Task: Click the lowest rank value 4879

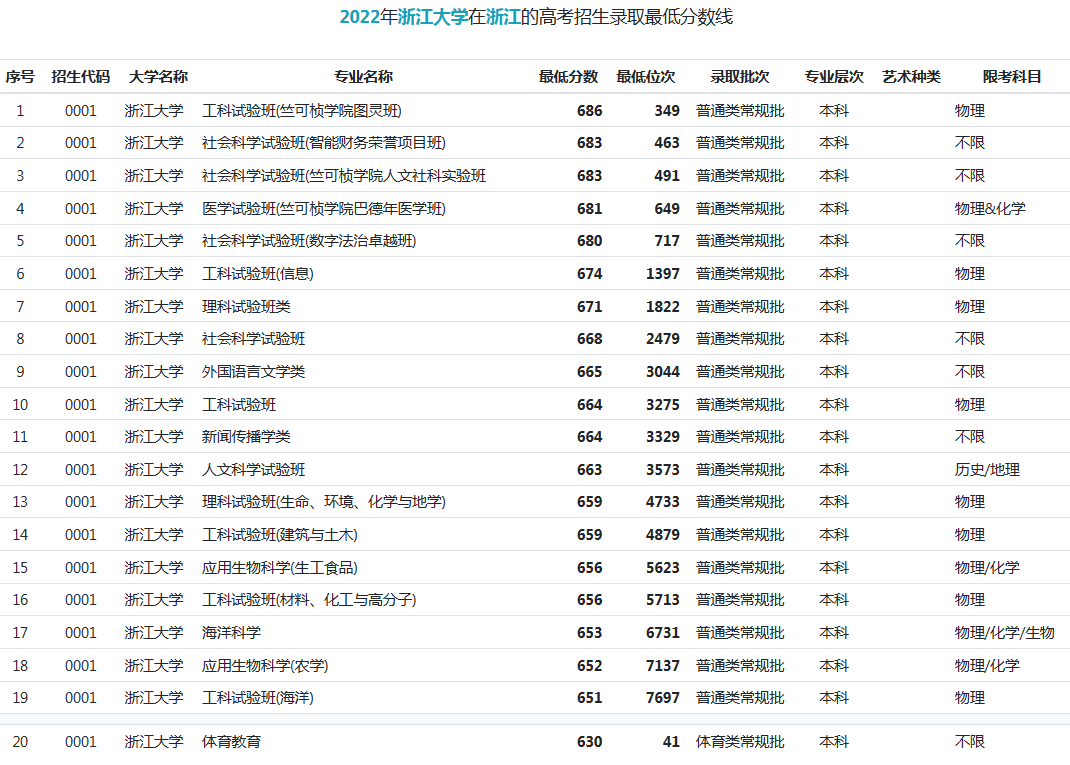Action: pyautogui.click(x=663, y=535)
